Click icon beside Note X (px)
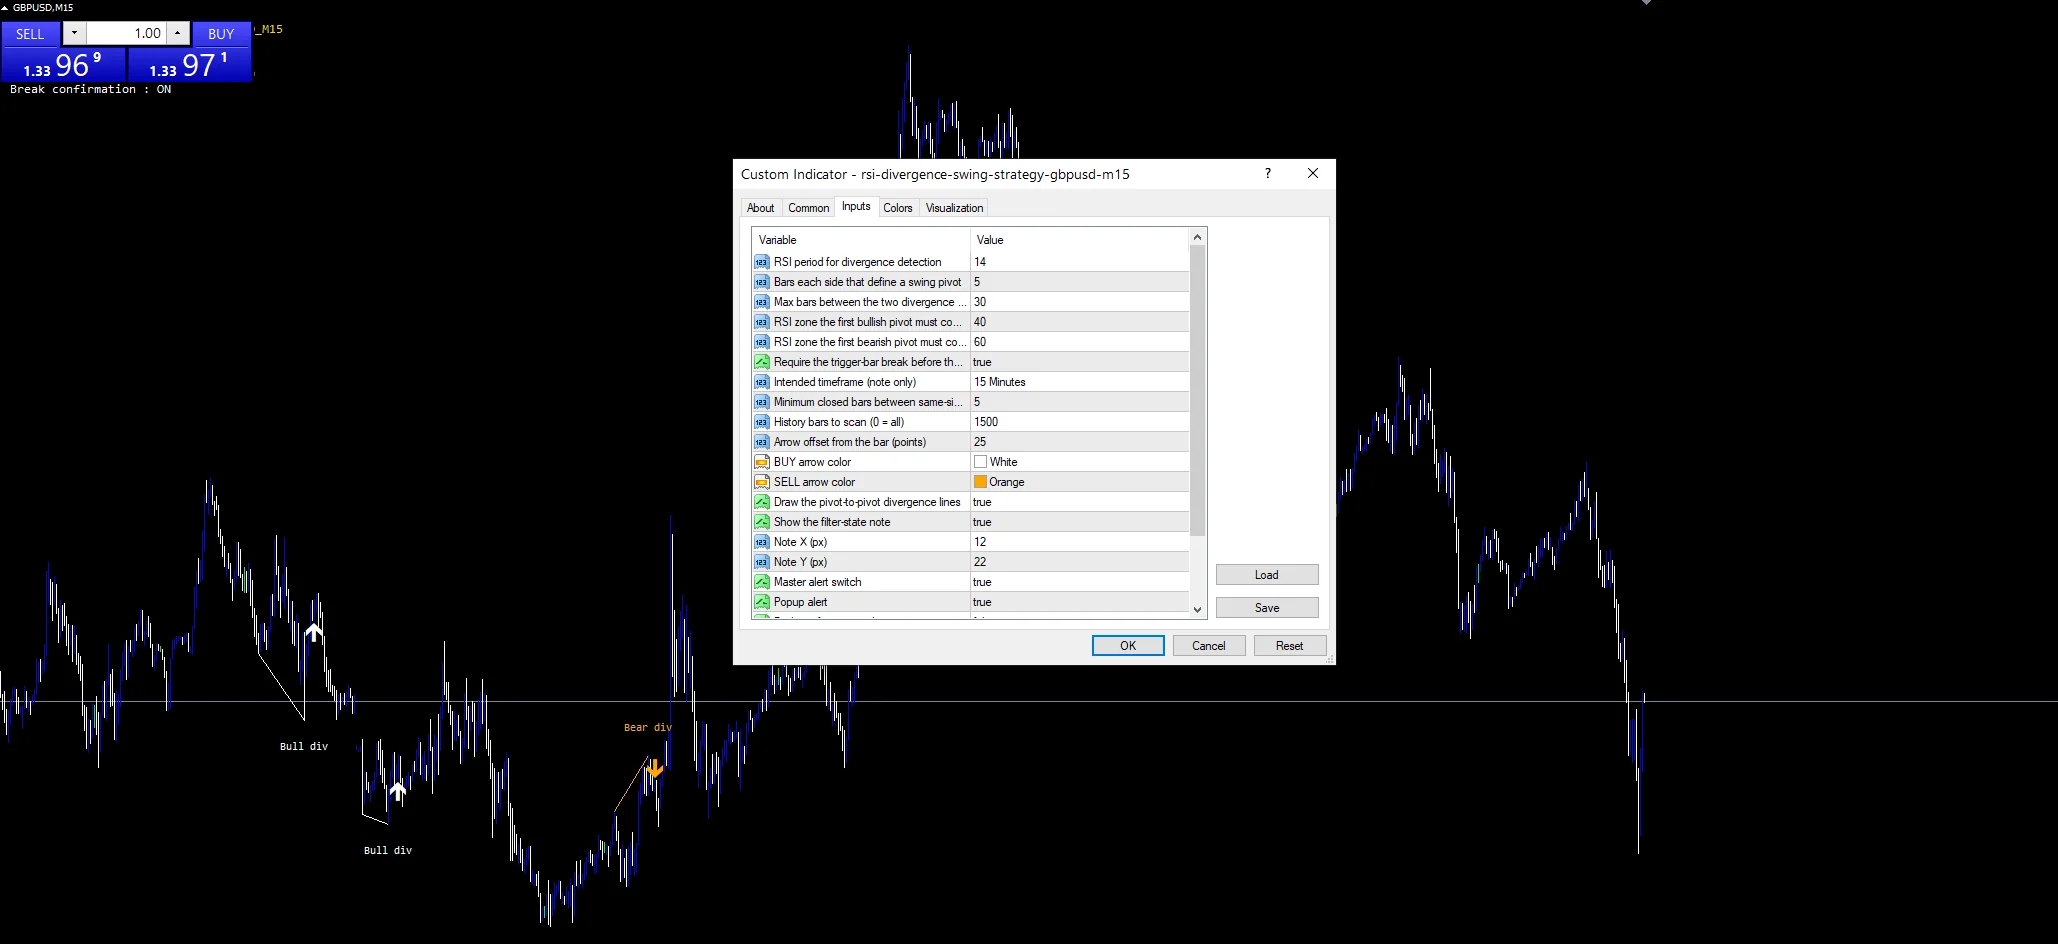The width and height of the screenshot is (2058, 944). pos(761,542)
